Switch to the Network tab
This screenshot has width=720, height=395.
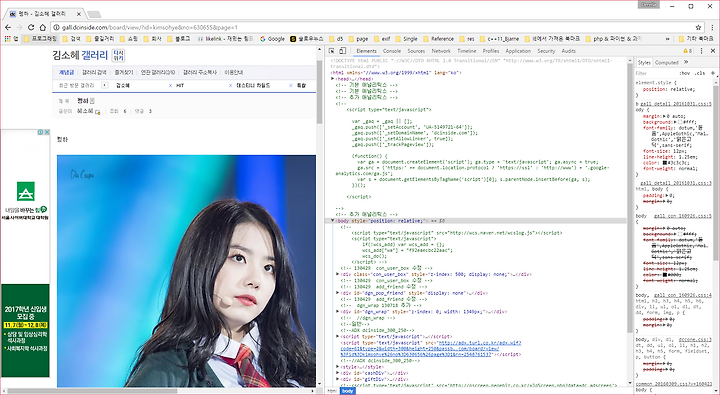(x=441, y=51)
